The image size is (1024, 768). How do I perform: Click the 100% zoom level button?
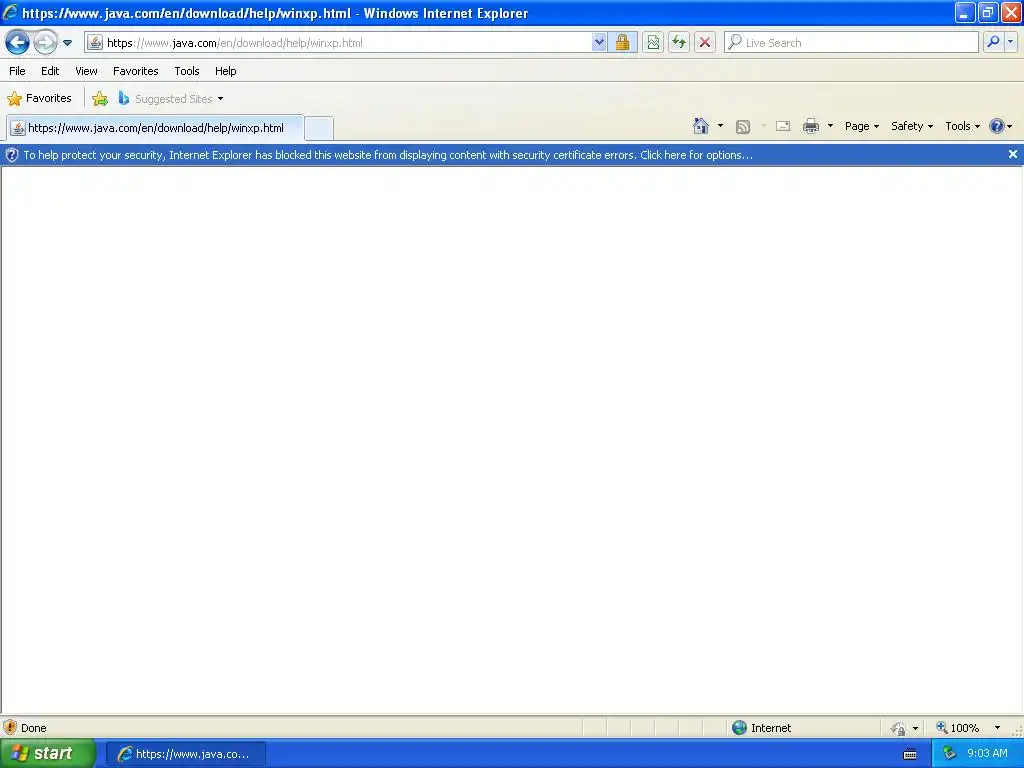[x=958, y=728]
